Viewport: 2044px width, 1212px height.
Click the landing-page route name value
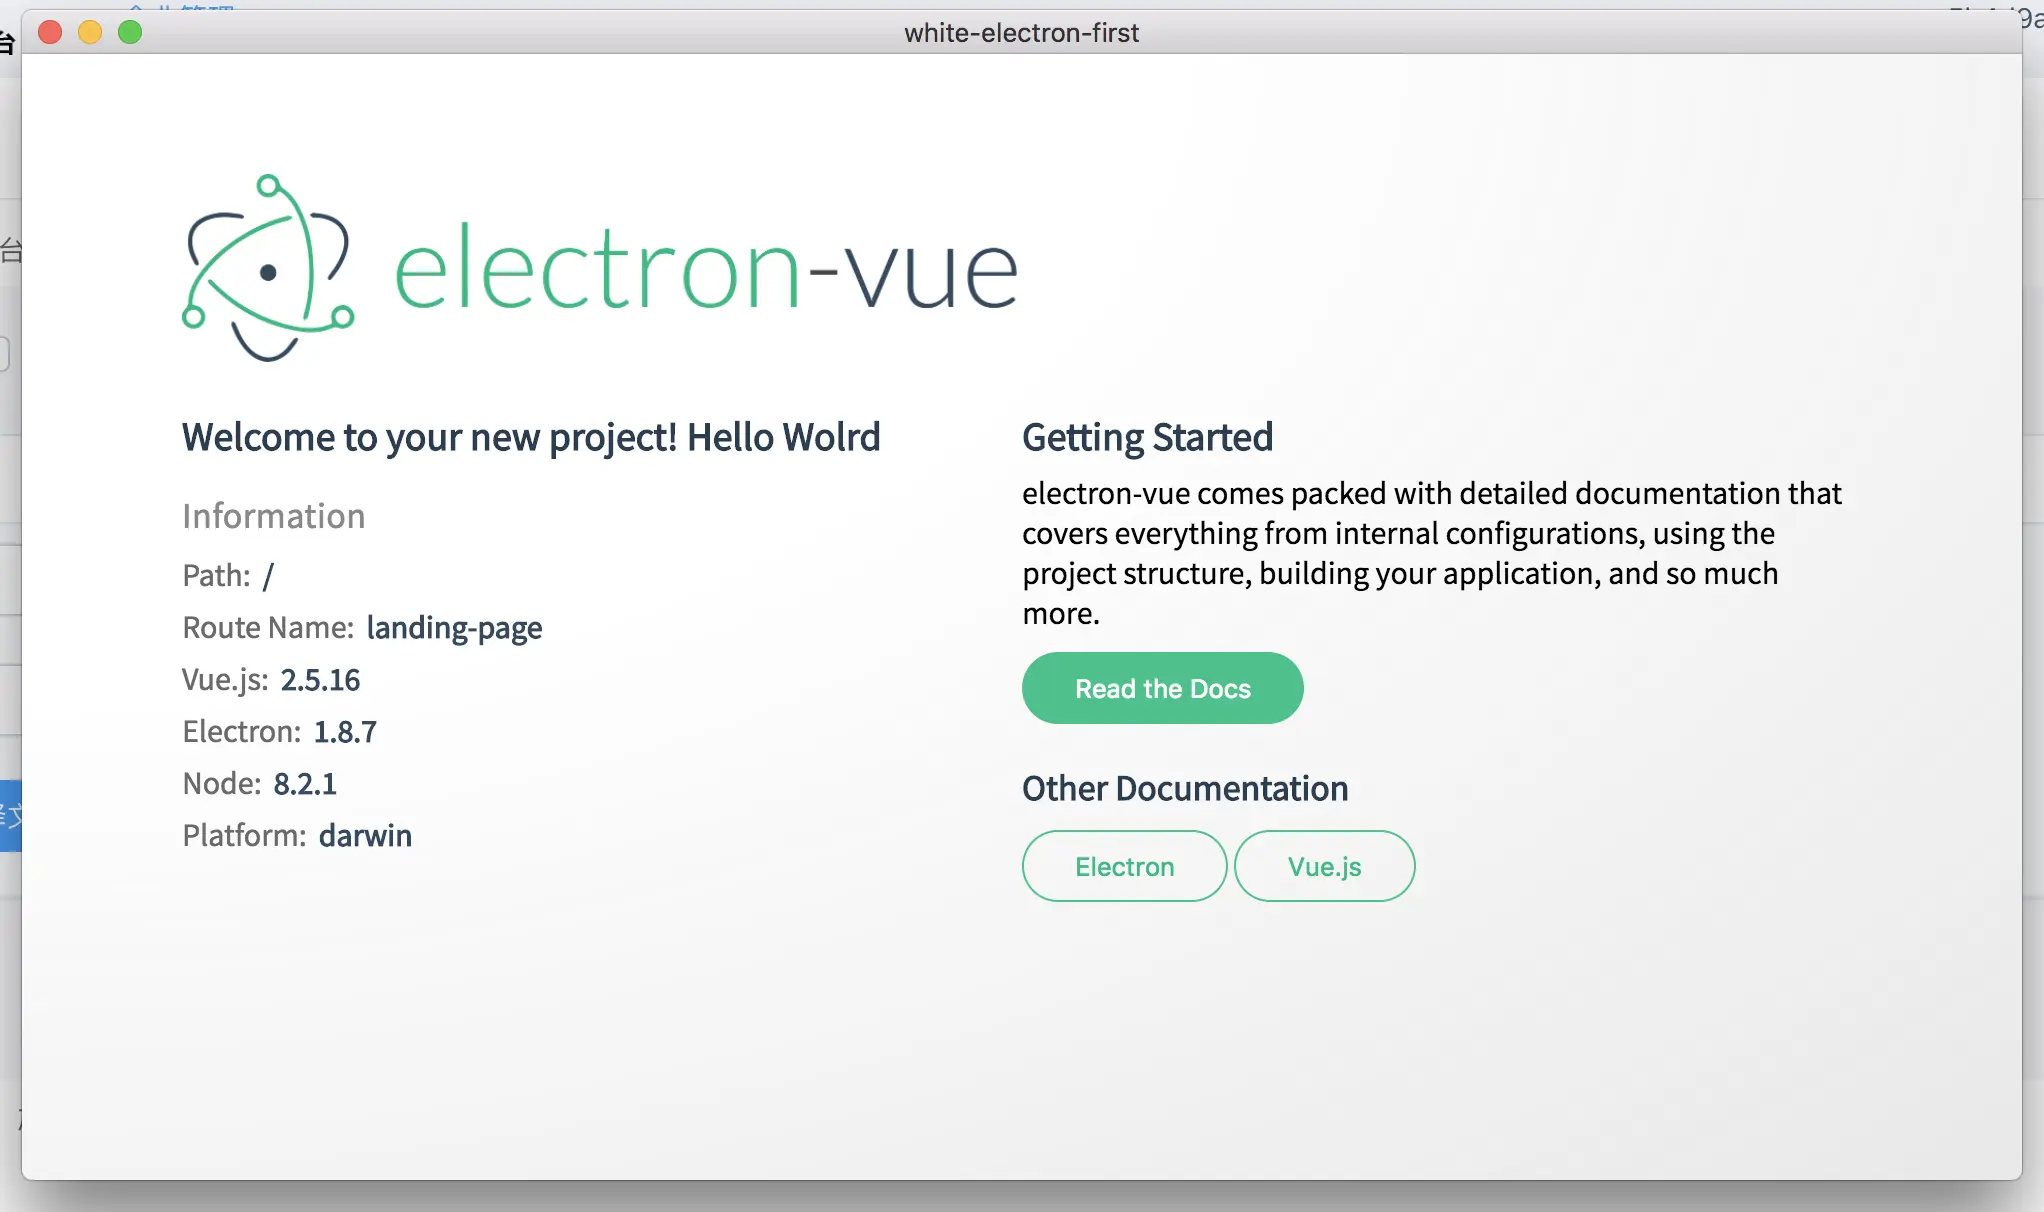pos(454,628)
